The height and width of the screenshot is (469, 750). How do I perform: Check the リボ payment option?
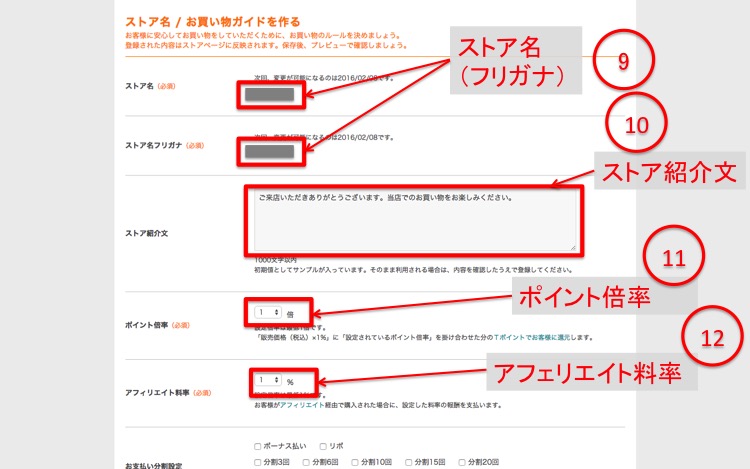coord(323,447)
